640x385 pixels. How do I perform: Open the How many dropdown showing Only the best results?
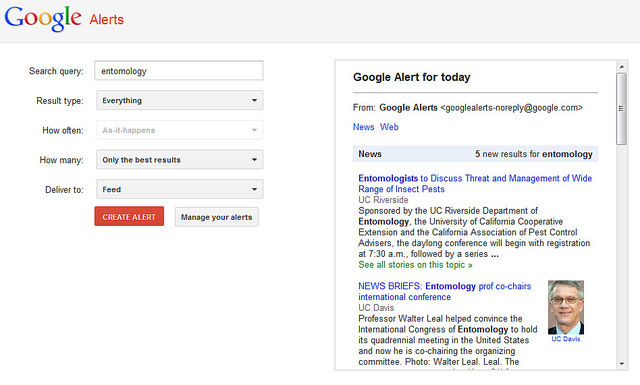click(180, 160)
